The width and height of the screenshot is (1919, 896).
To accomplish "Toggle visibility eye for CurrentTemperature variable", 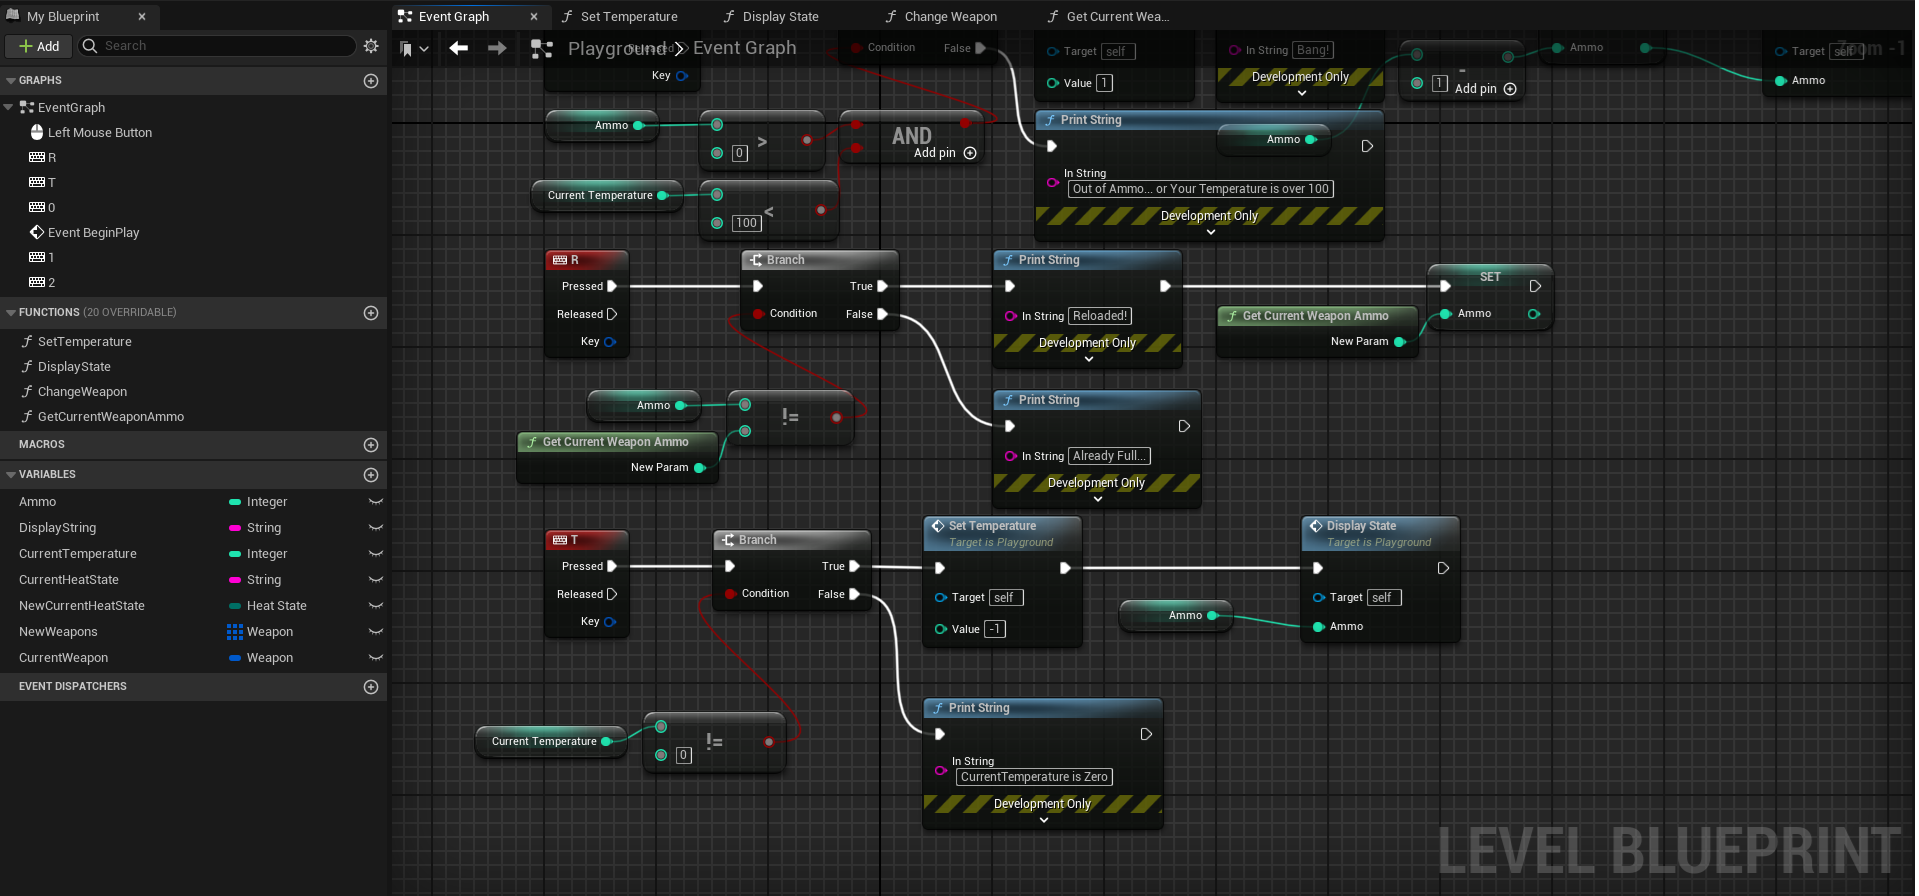I will pyautogui.click(x=376, y=554).
